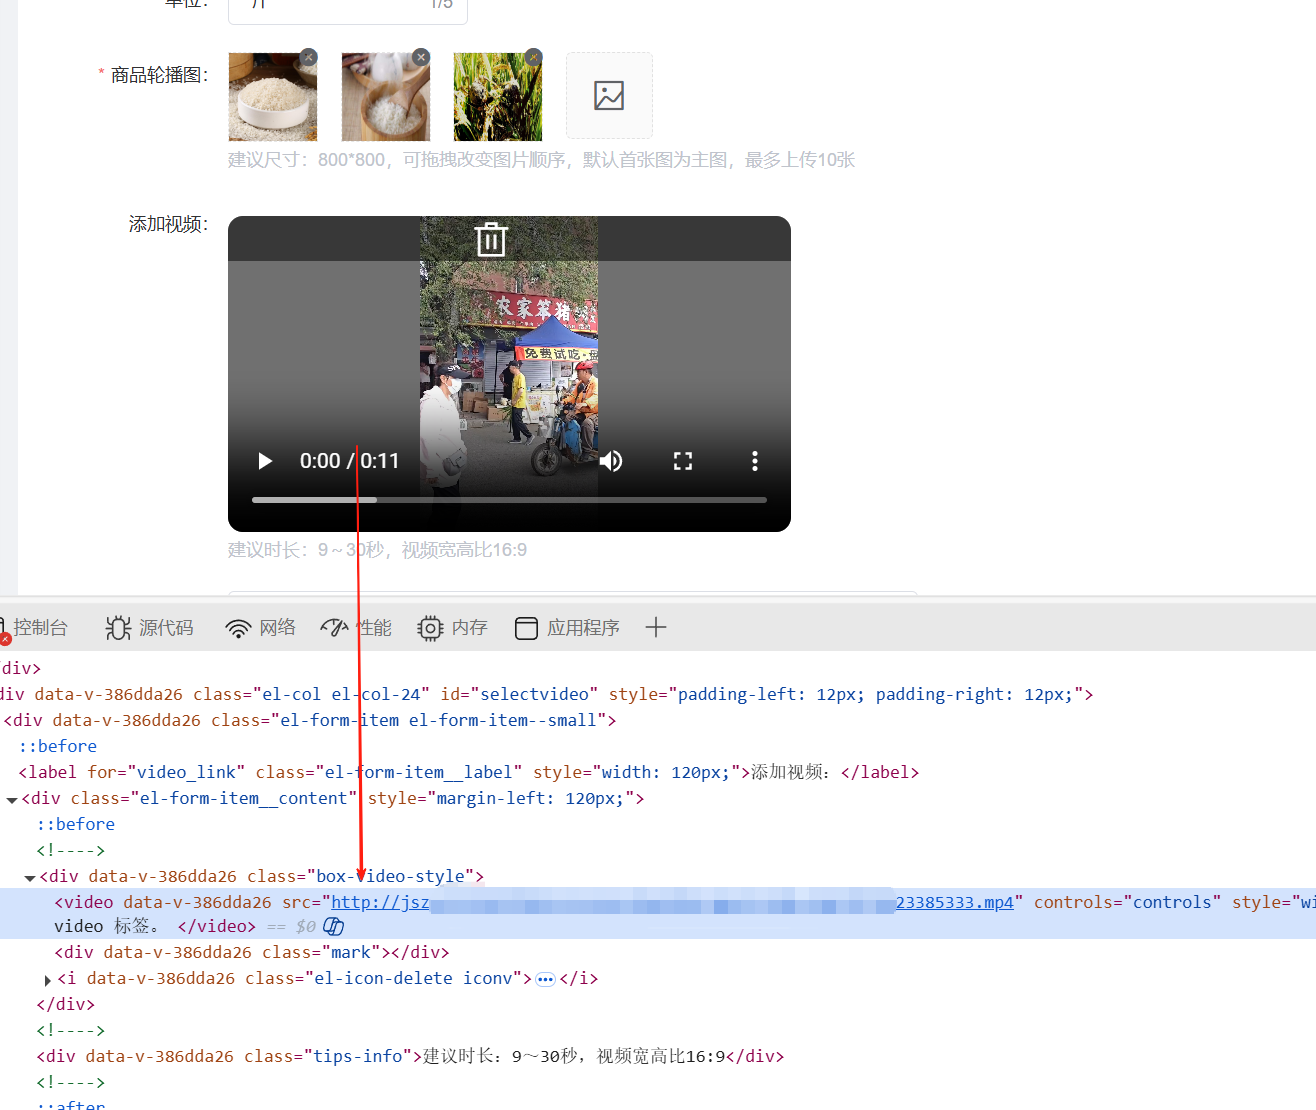Click the 建议时长 video hint text
Viewport: 1316px width, 1110px height.
[x=377, y=550]
